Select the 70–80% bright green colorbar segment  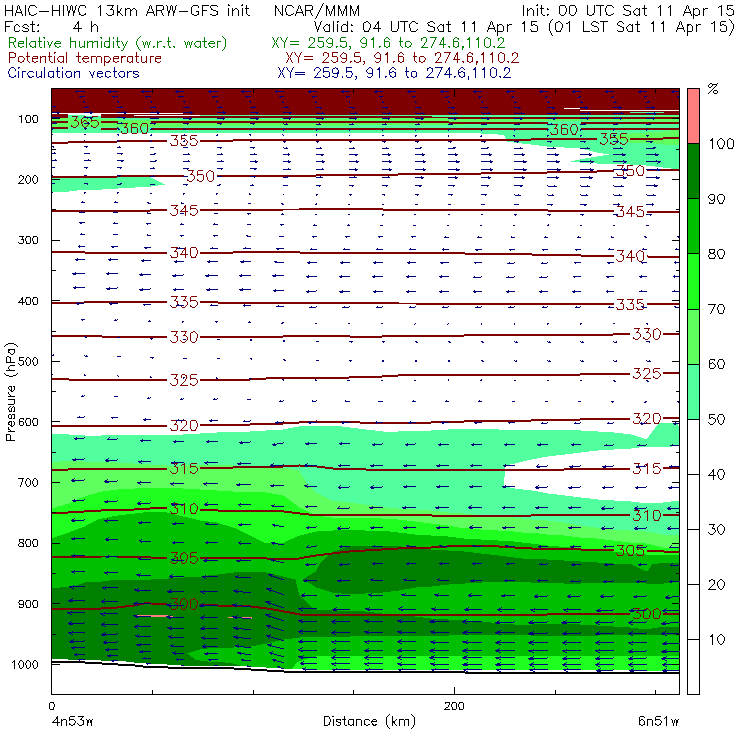tap(693, 281)
